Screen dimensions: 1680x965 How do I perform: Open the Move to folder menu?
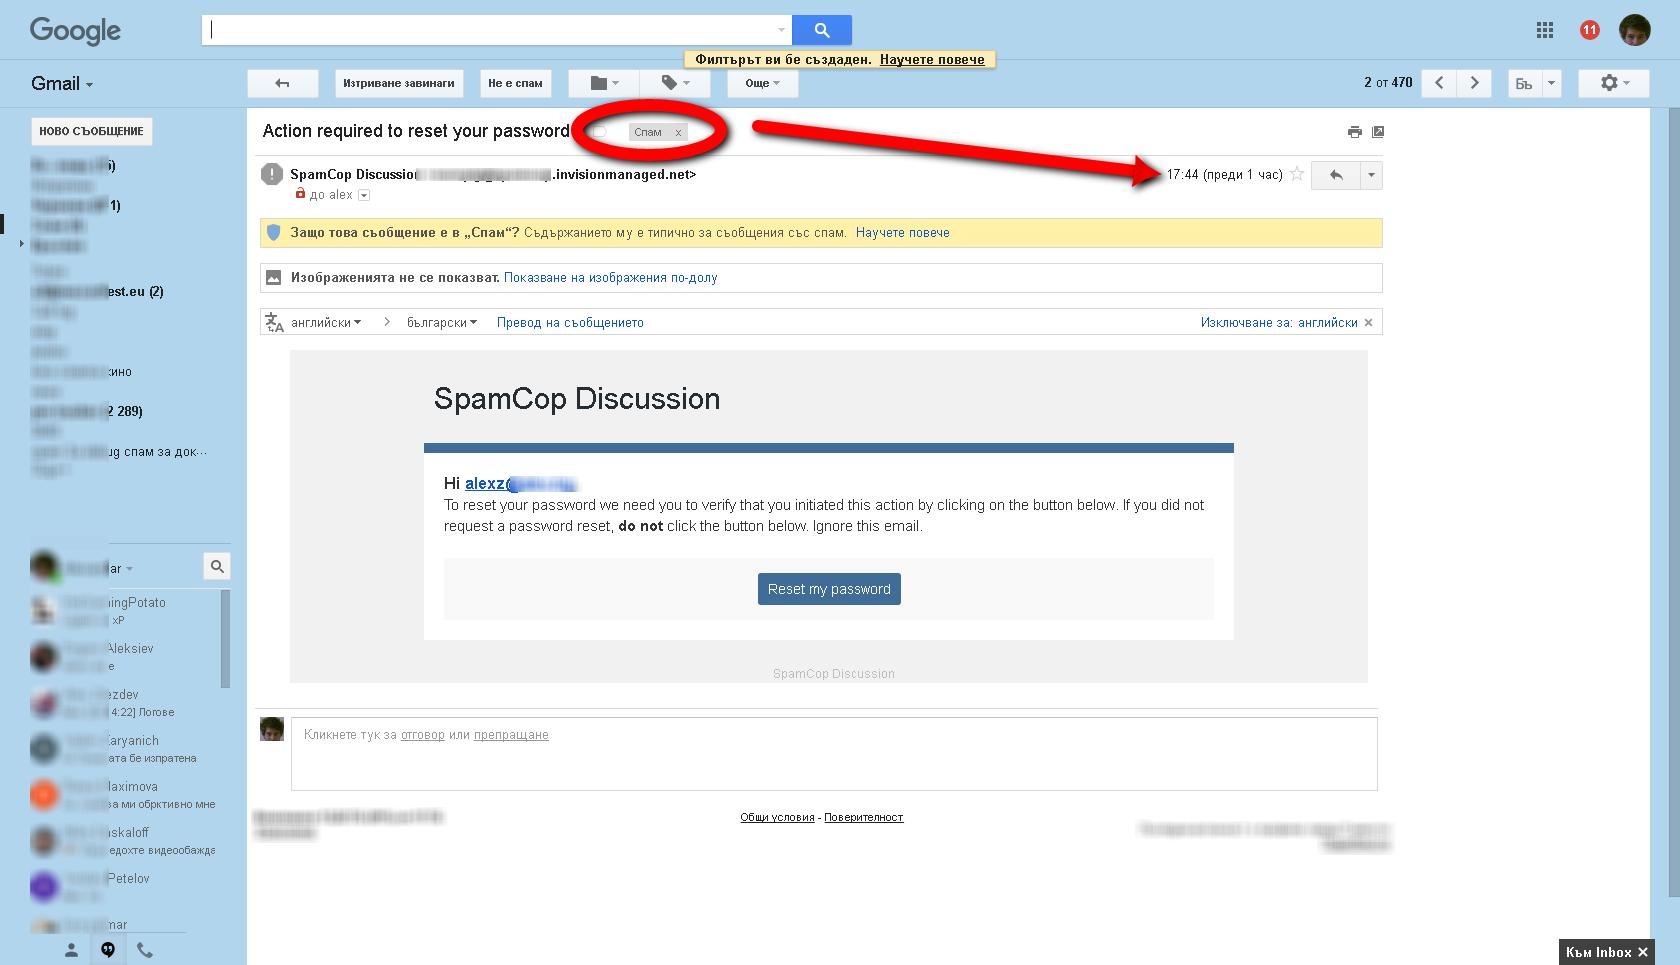[604, 83]
